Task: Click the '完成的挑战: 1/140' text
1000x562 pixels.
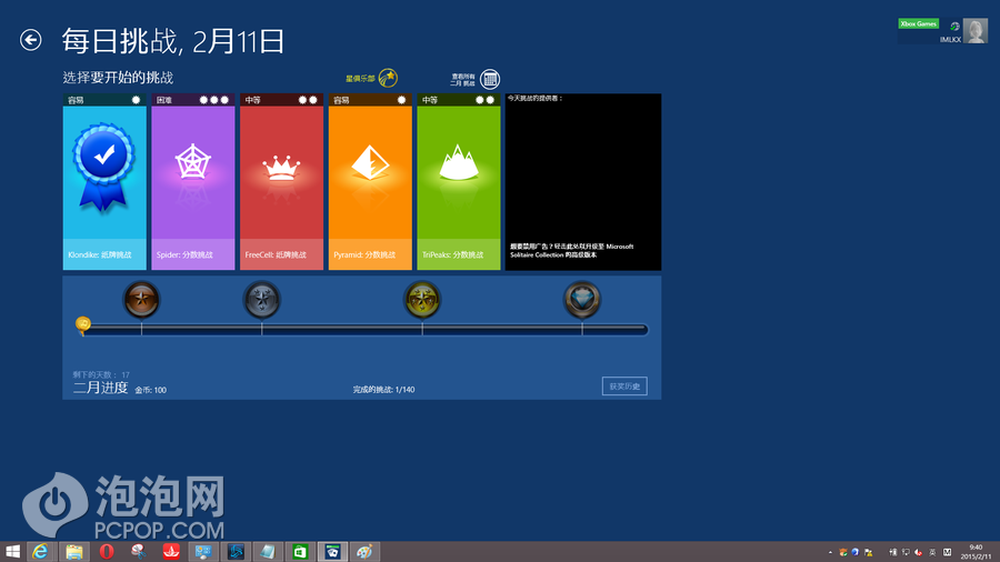Action: click(384, 389)
